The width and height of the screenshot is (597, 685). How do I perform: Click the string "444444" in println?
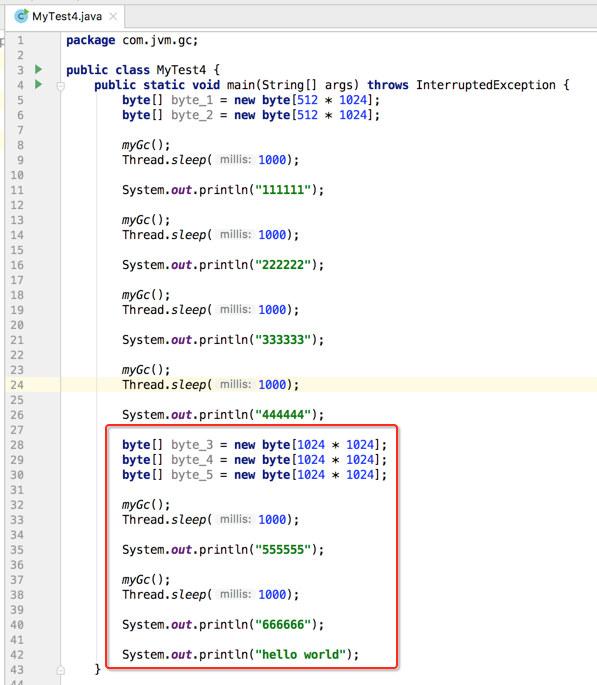pos(283,415)
